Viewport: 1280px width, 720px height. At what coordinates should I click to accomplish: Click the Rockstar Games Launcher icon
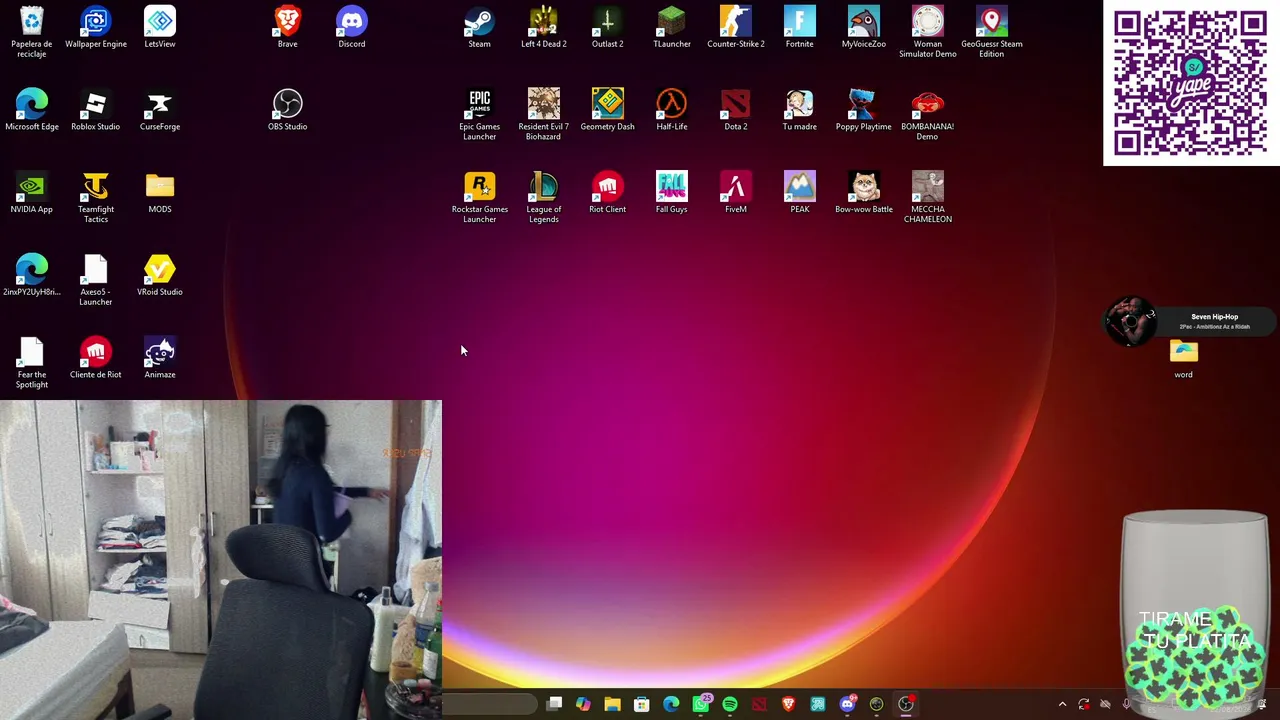tap(480, 197)
